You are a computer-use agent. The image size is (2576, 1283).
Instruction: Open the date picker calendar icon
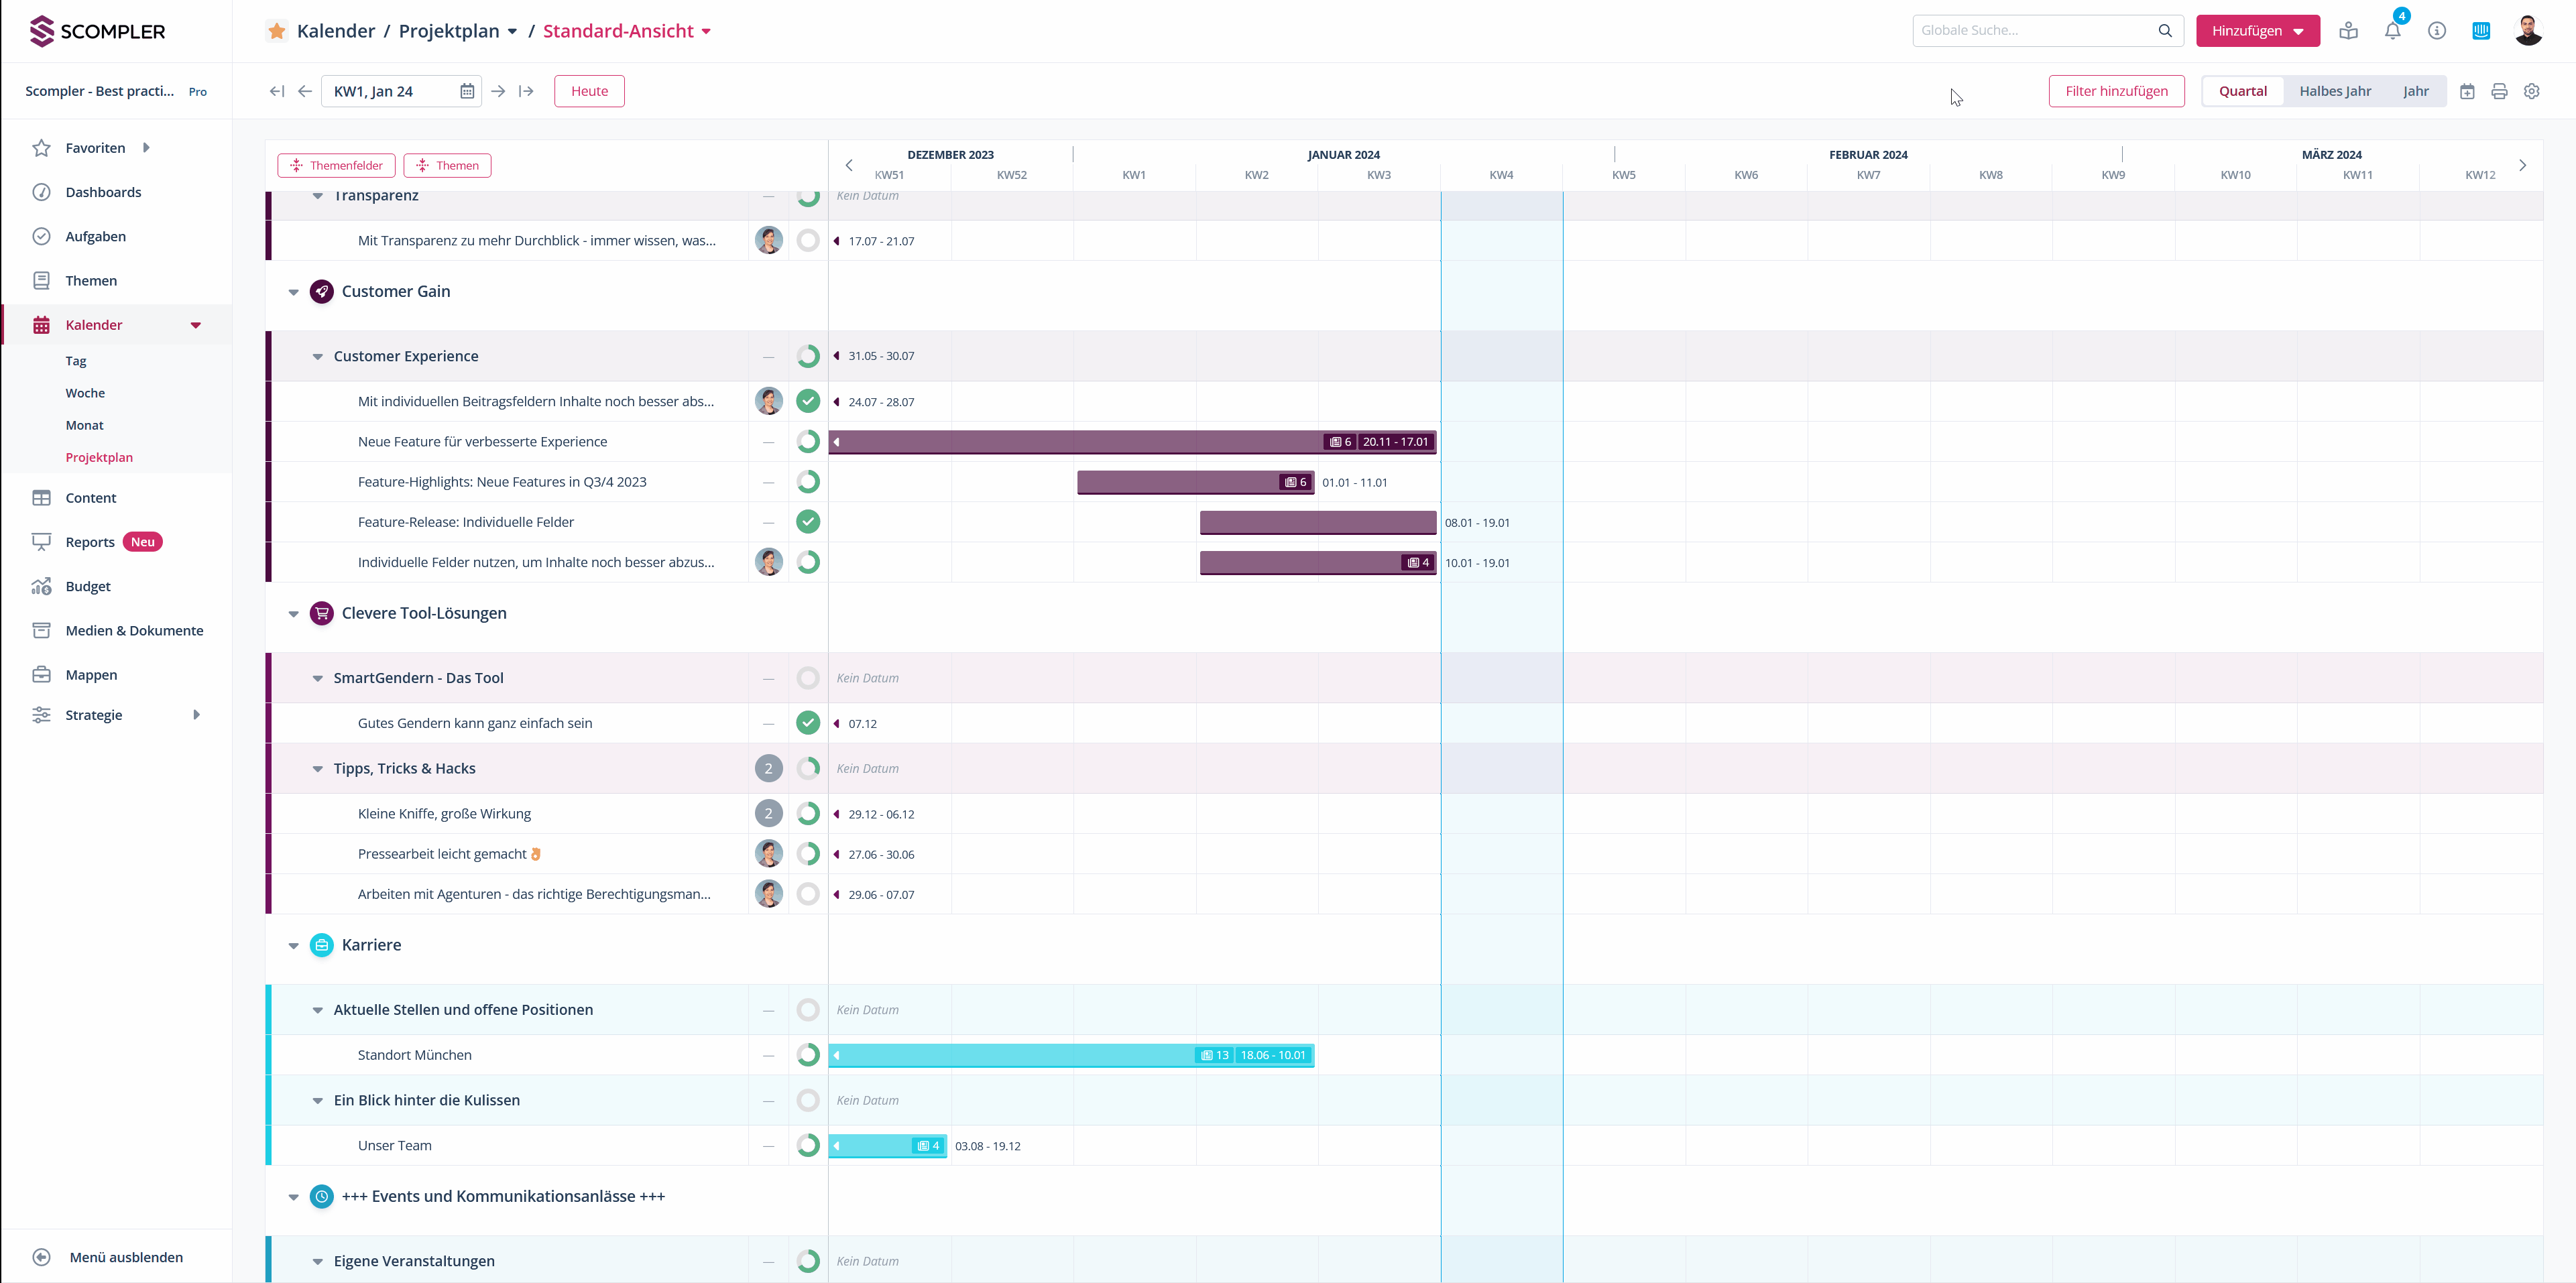[467, 91]
